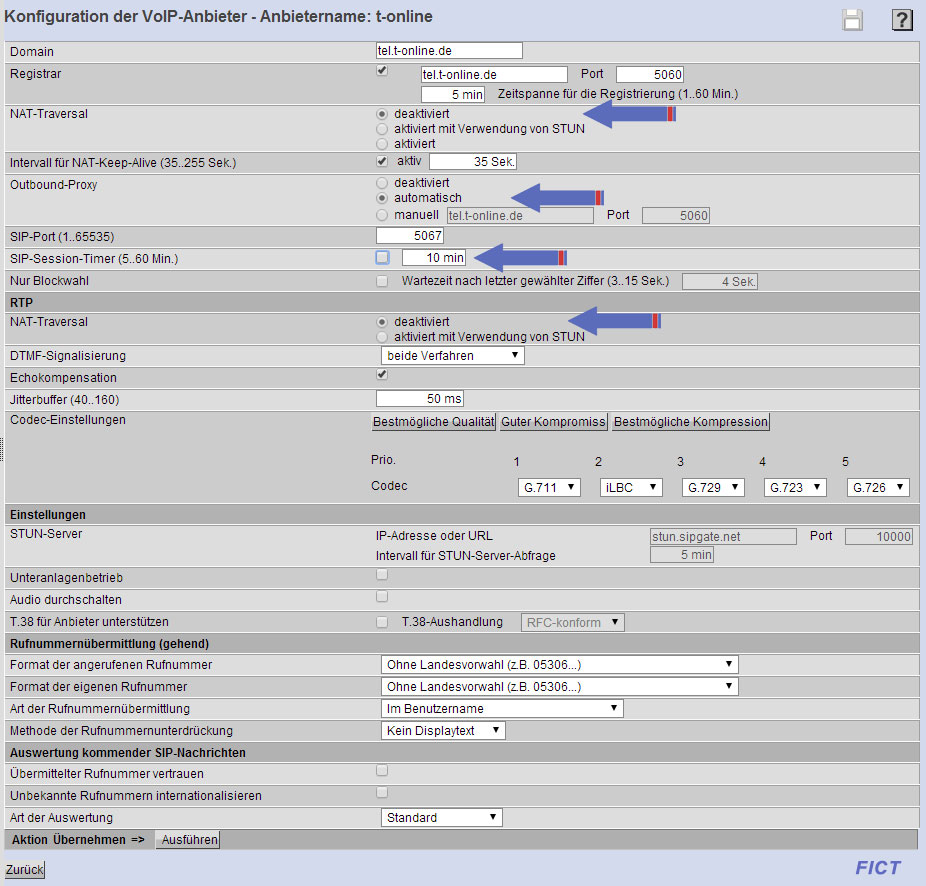Click the SIP-Port field 5067
926x886 pixels.
click(x=409, y=236)
